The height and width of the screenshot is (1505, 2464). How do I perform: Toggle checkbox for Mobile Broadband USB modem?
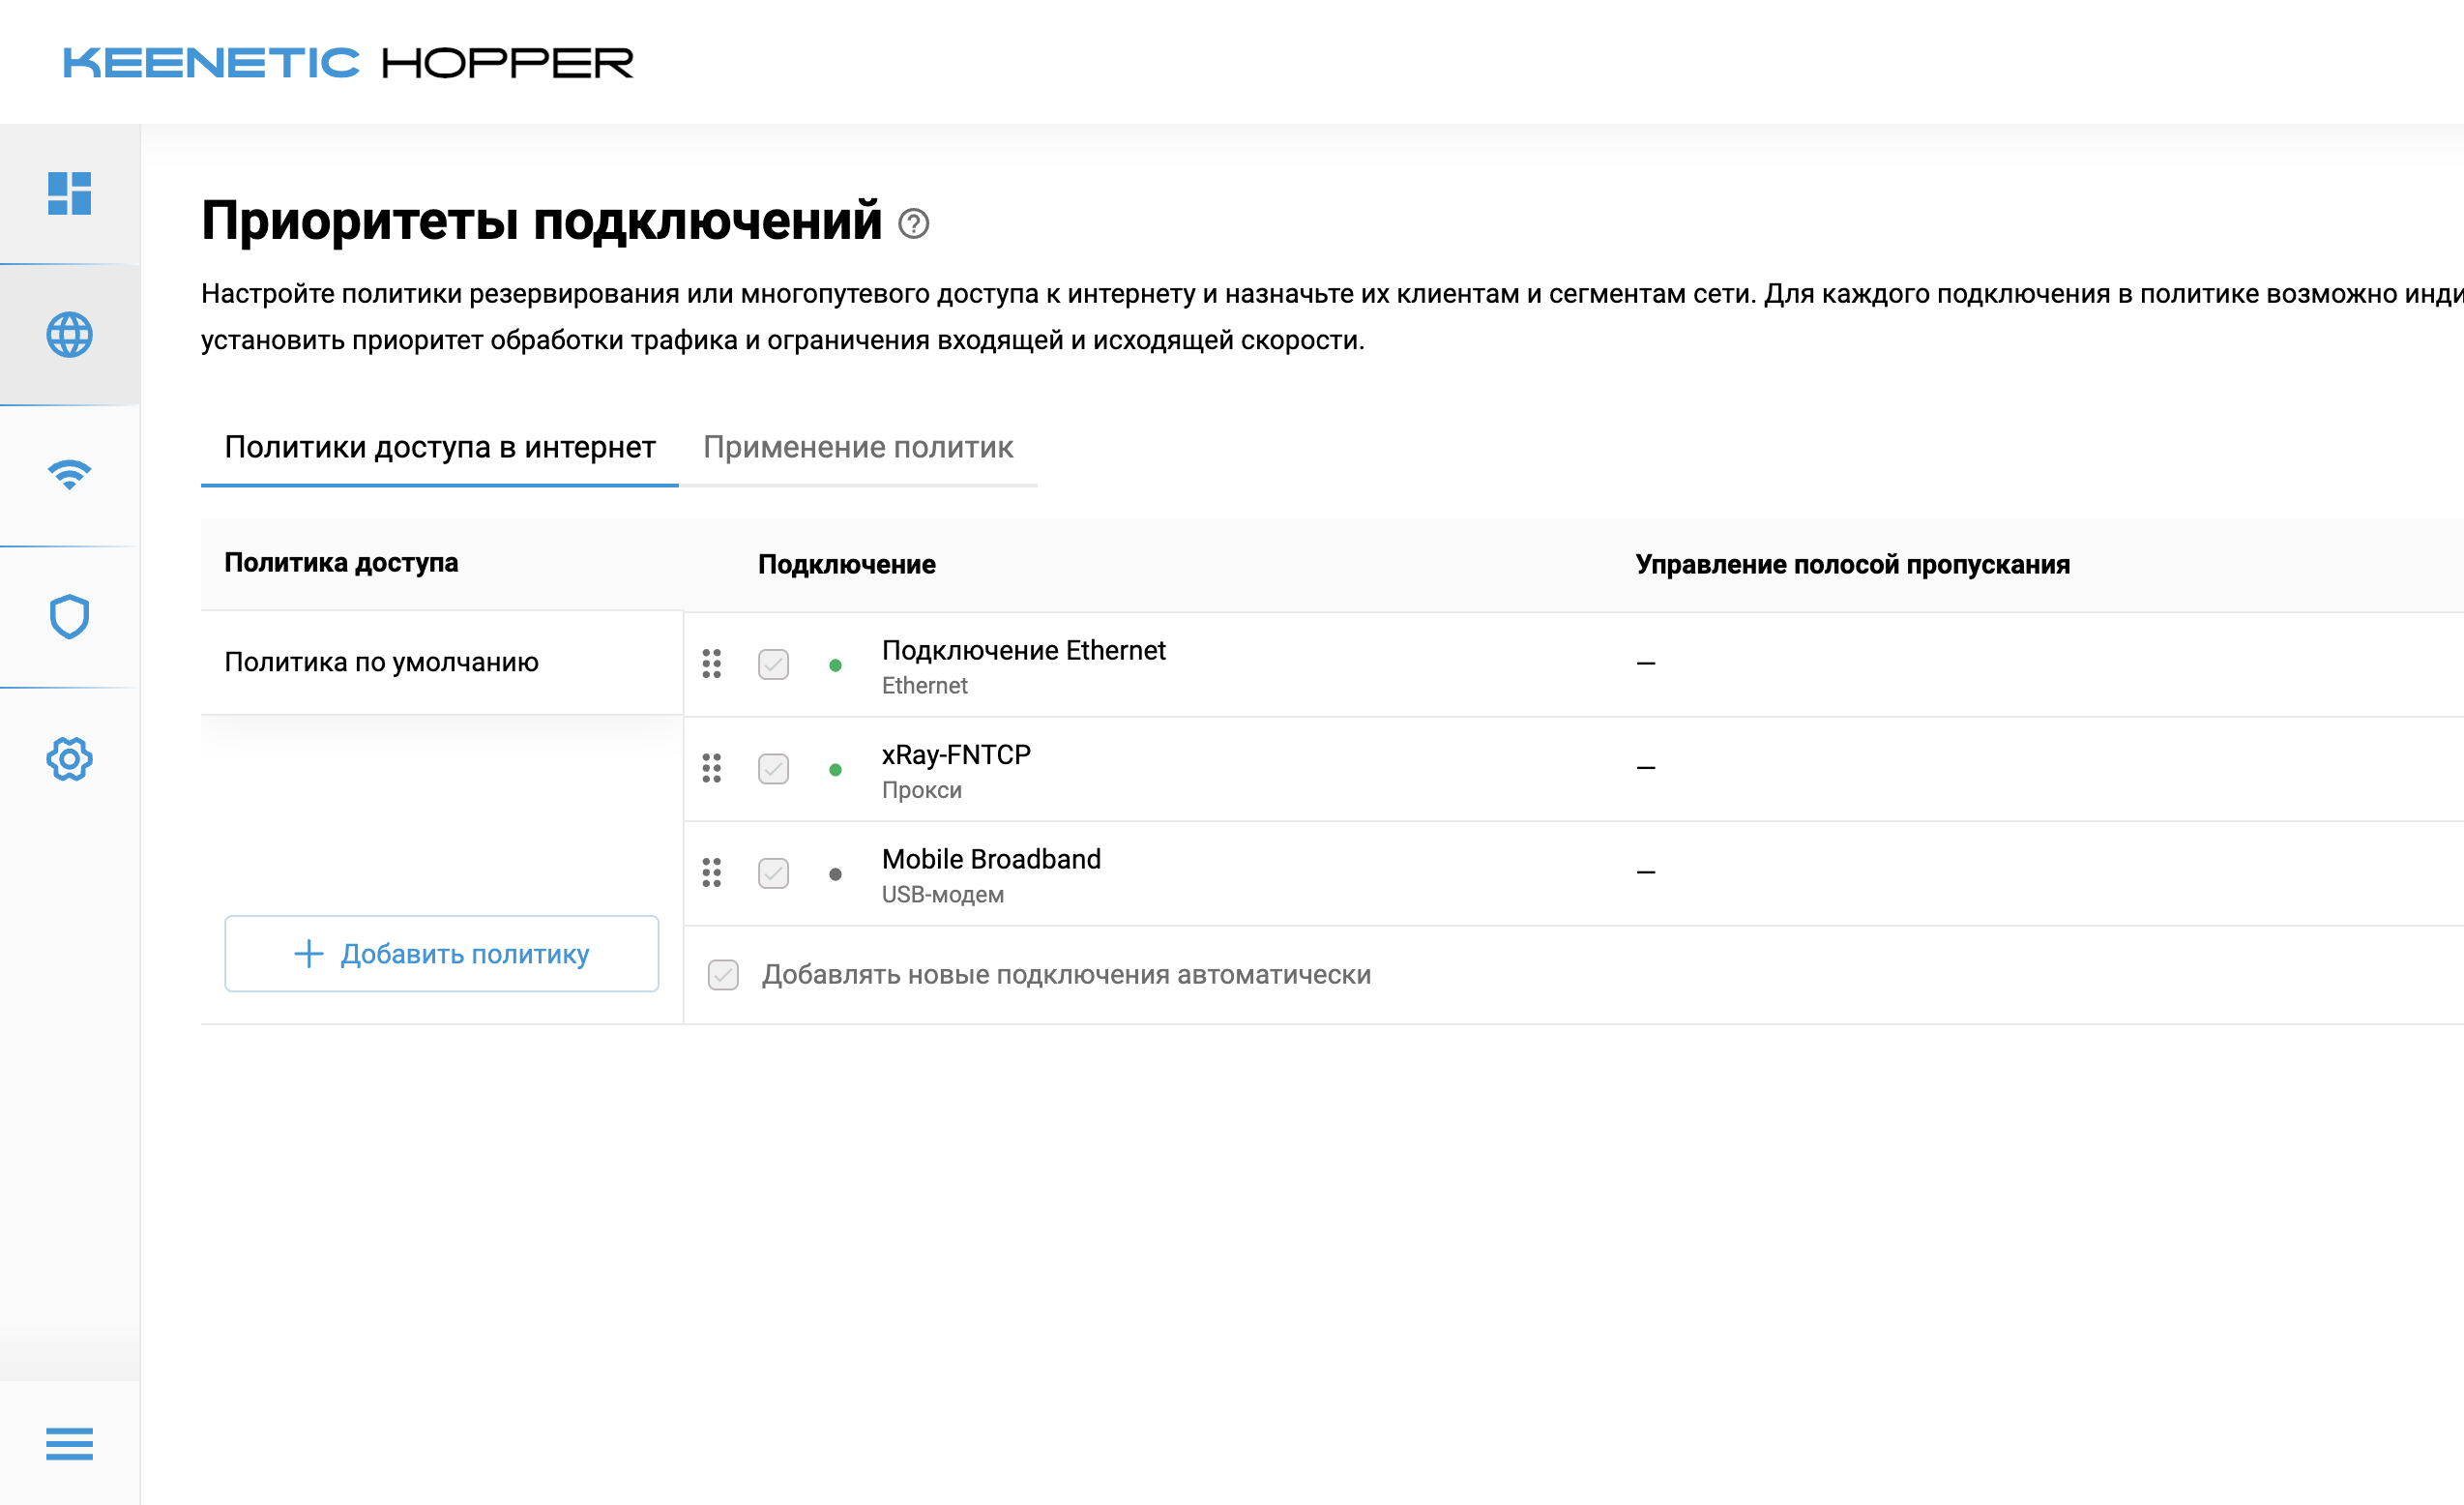773,873
